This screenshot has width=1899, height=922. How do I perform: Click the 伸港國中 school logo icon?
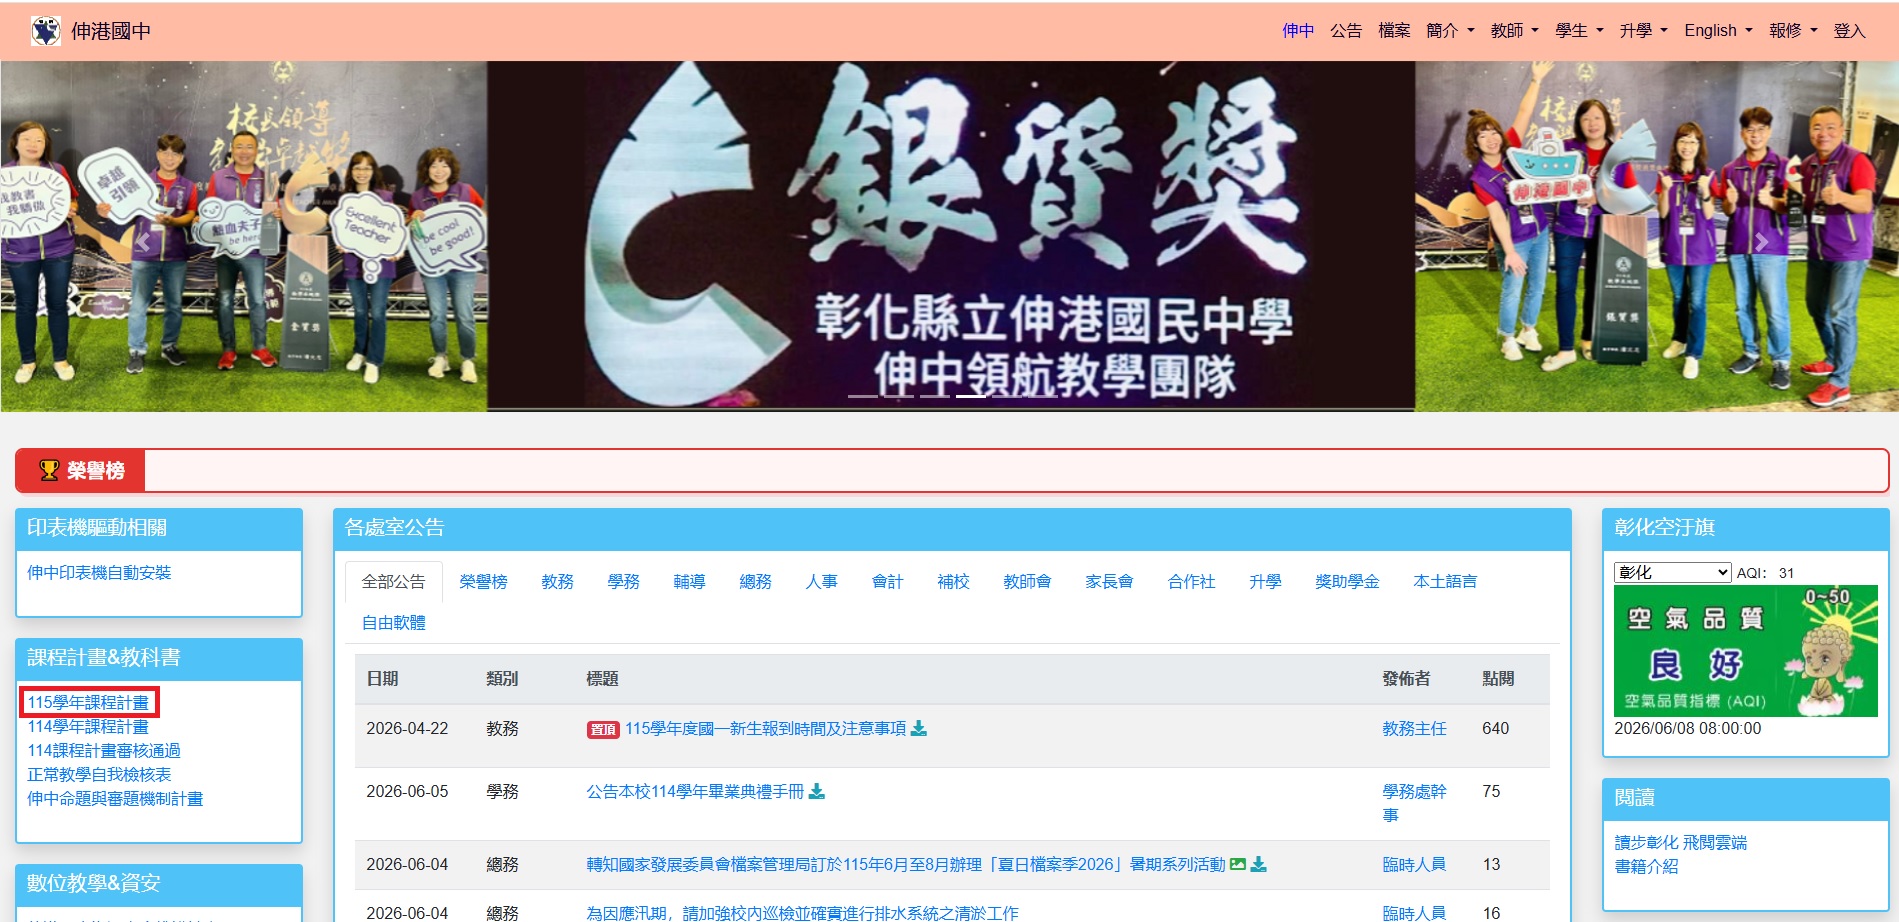pyautogui.click(x=46, y=31)
